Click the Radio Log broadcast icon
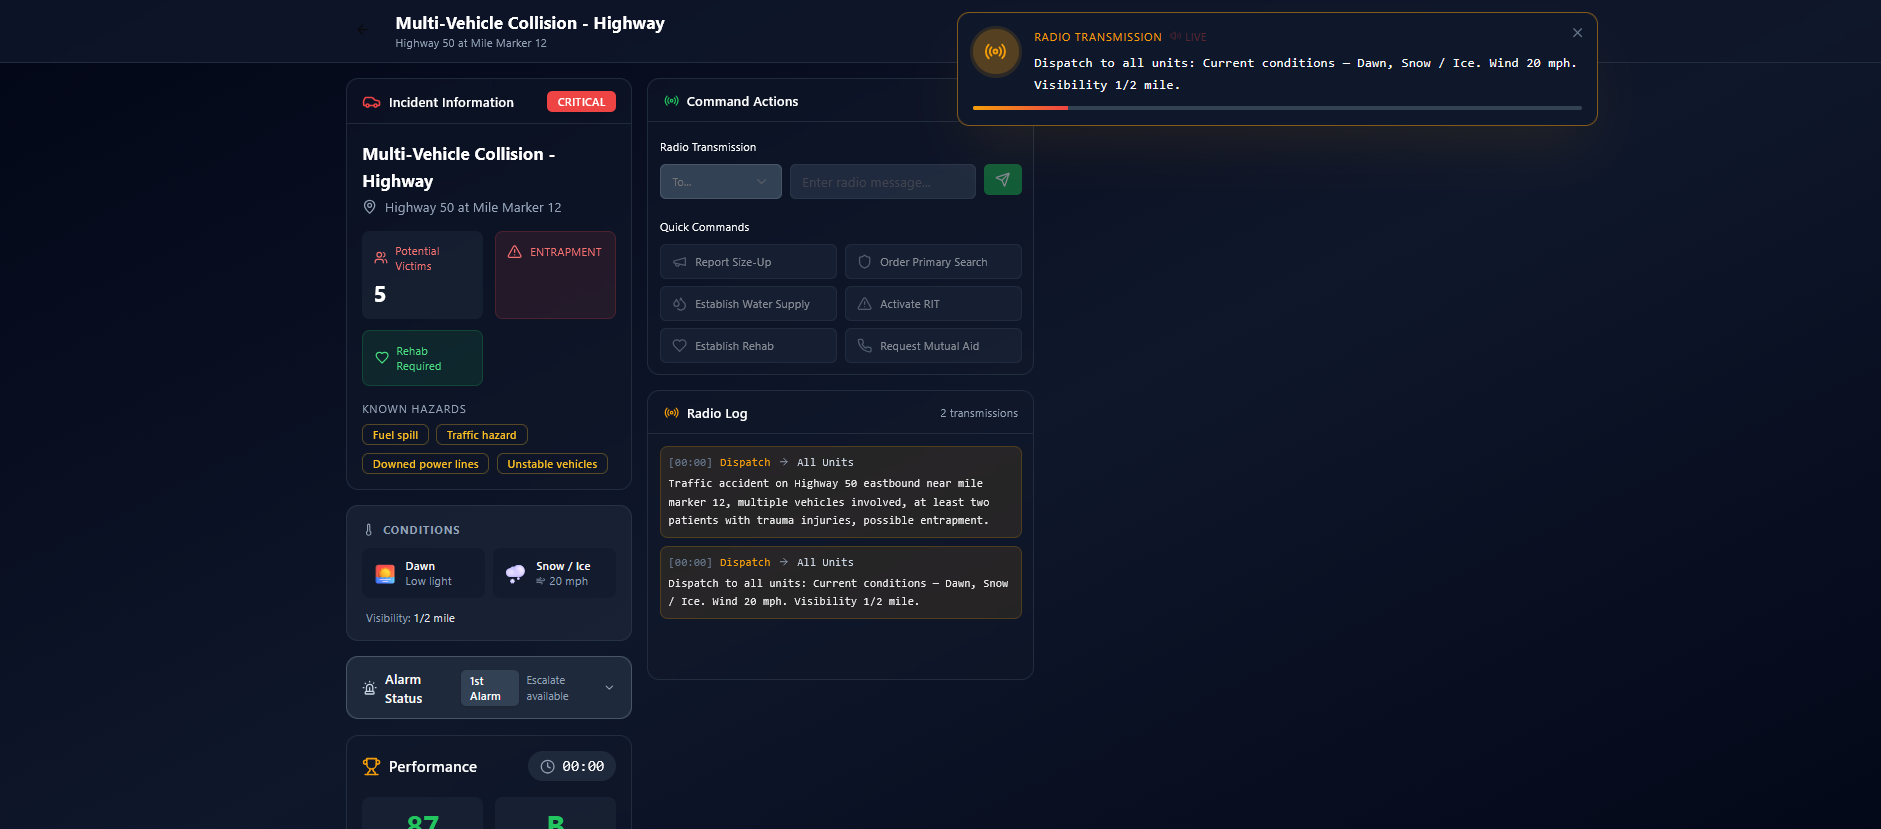This screenshot has width=1881, height=829. coord(672,413)
